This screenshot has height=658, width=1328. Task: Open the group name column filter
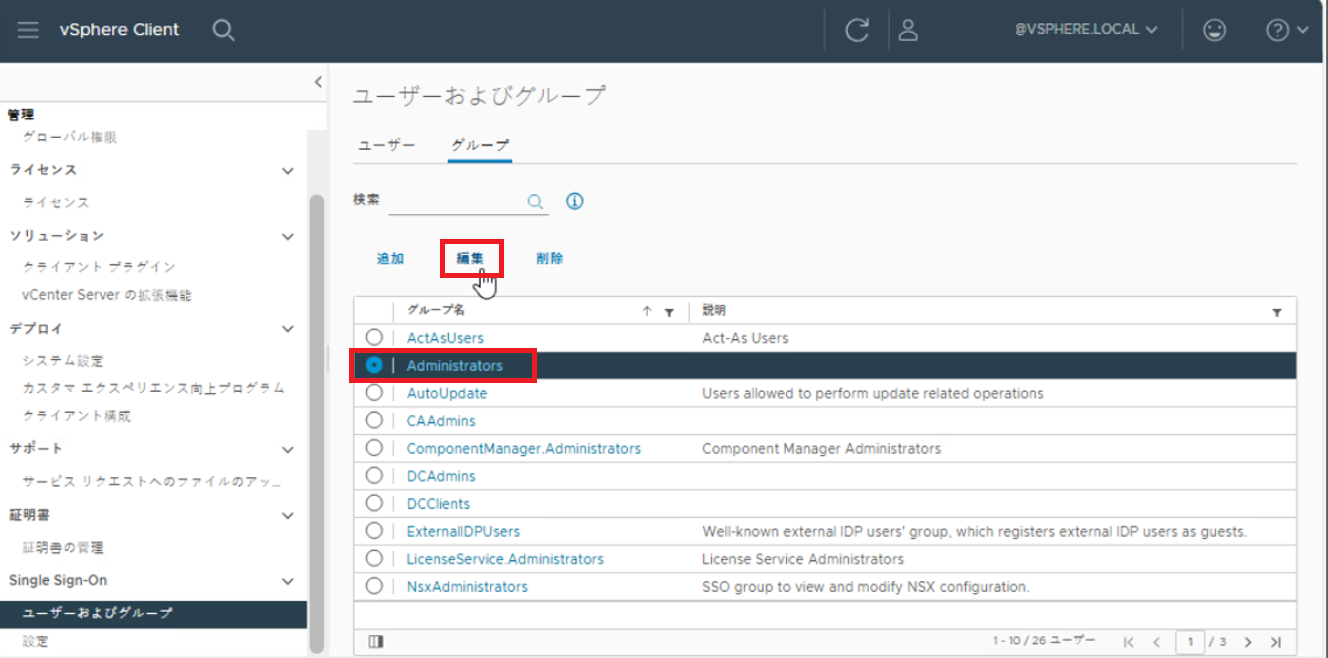[x=669, y=312]
